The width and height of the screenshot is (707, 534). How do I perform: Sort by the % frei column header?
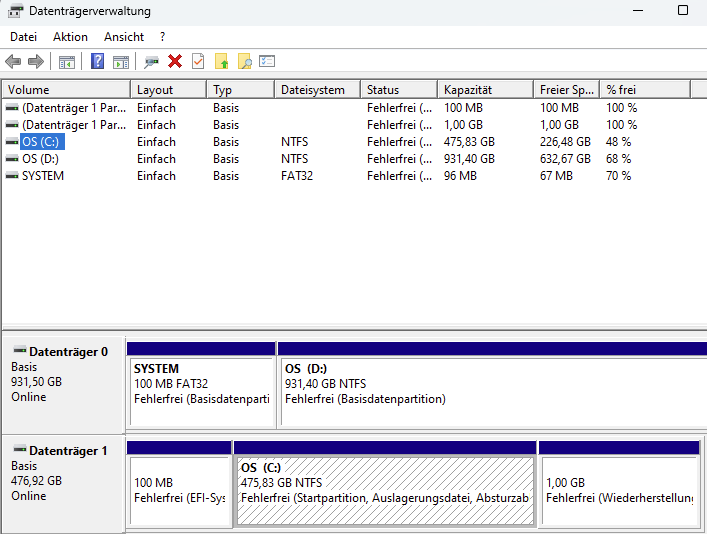coord(645,90)
